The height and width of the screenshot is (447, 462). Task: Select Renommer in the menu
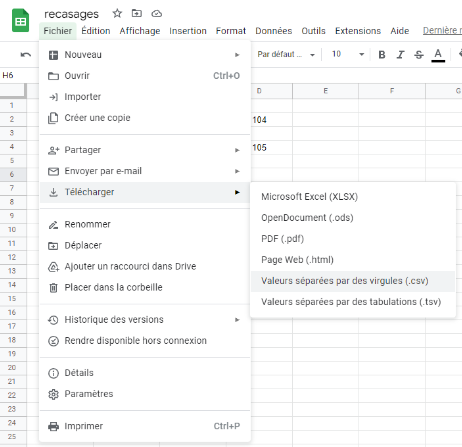click(145, 224)
